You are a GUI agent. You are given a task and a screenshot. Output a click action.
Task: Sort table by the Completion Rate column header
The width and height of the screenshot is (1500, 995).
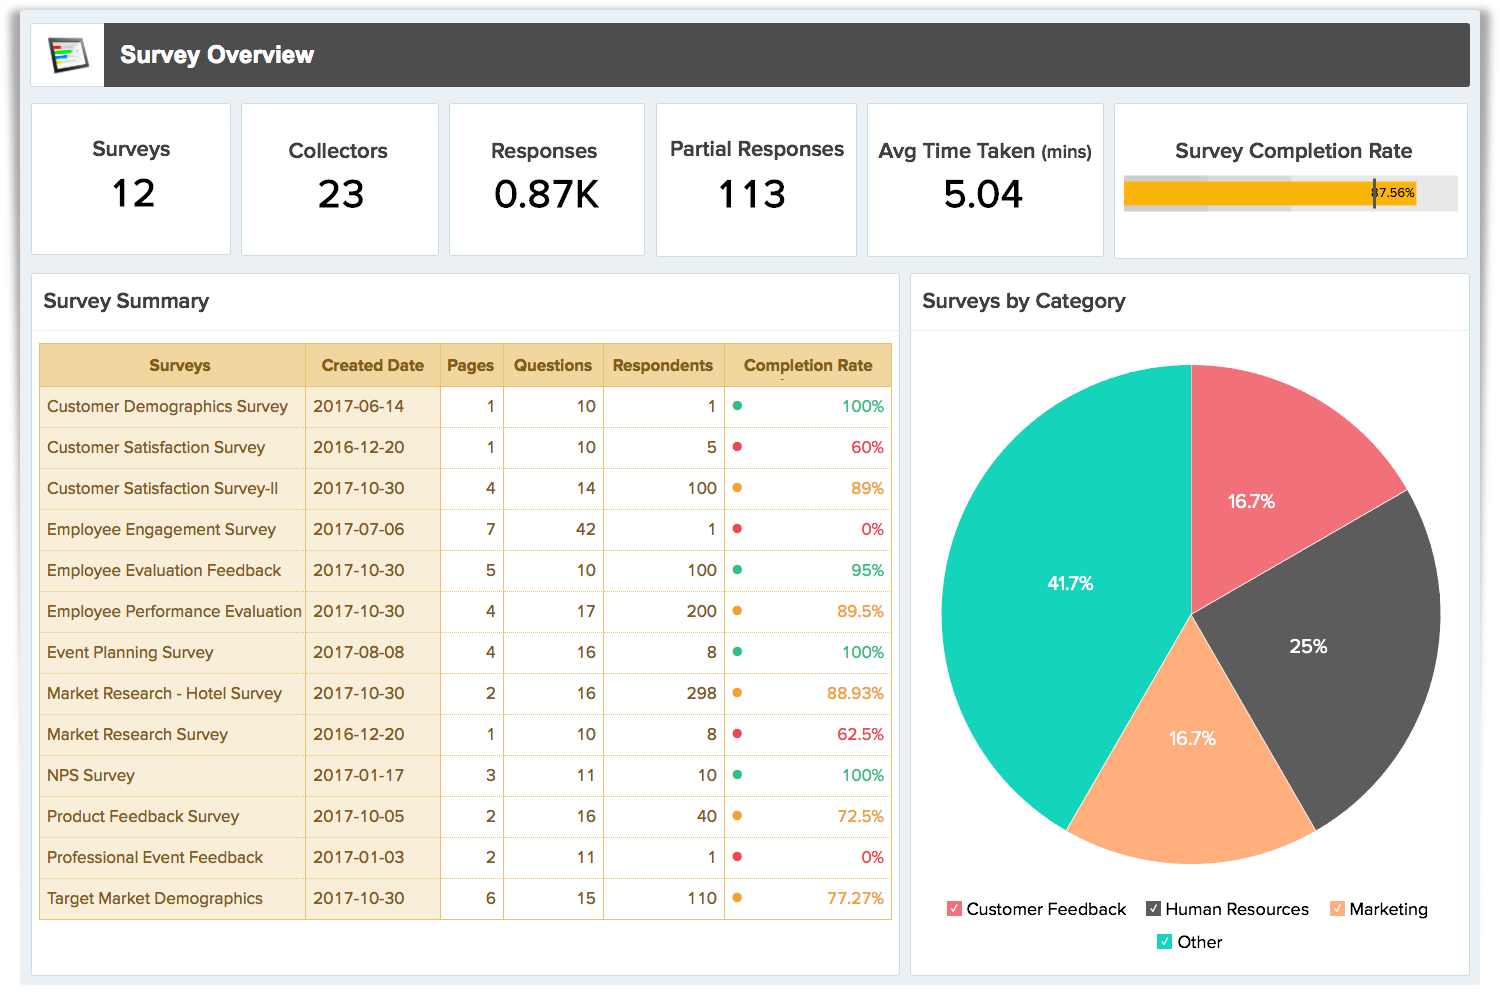[x=807, y=365]
